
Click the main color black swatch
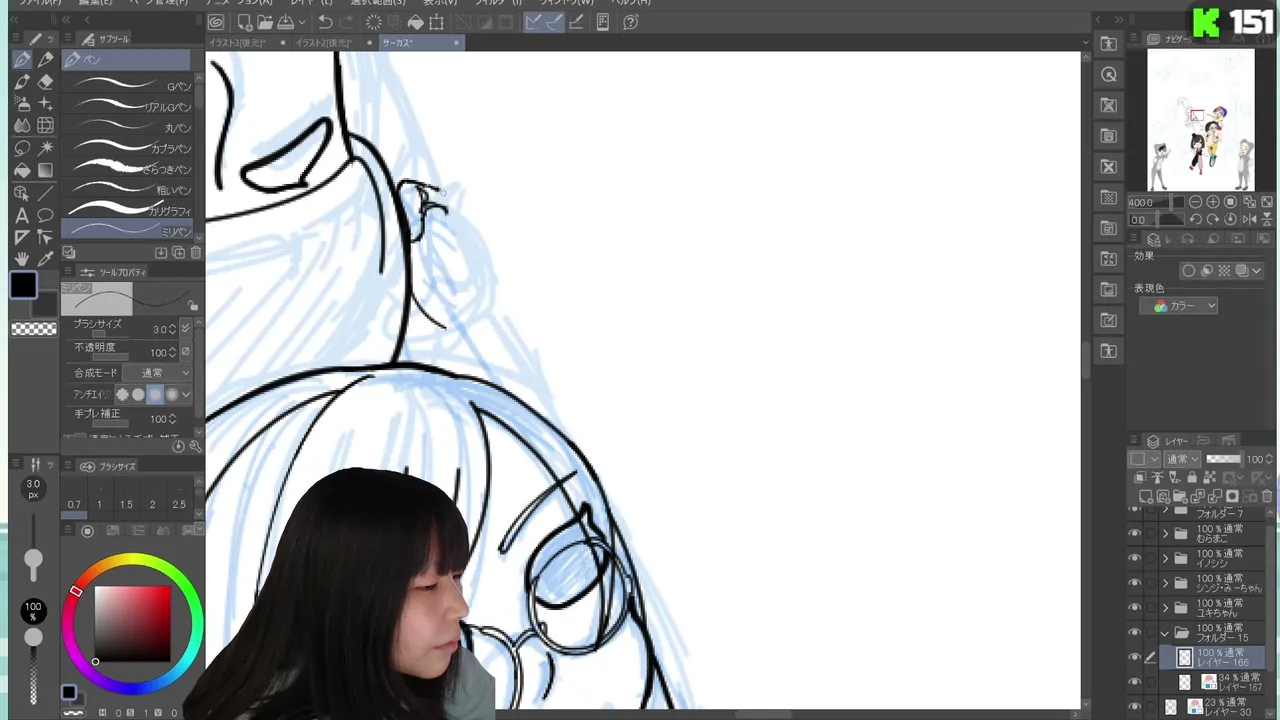24,286
